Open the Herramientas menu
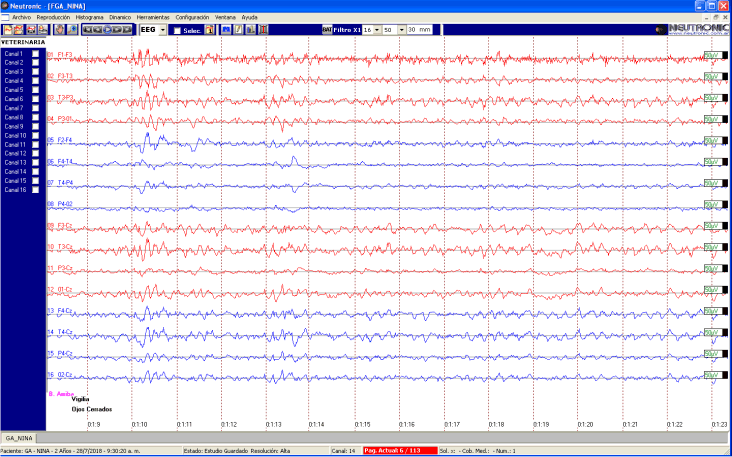This screenshot has width=732, height=457. 154,18
